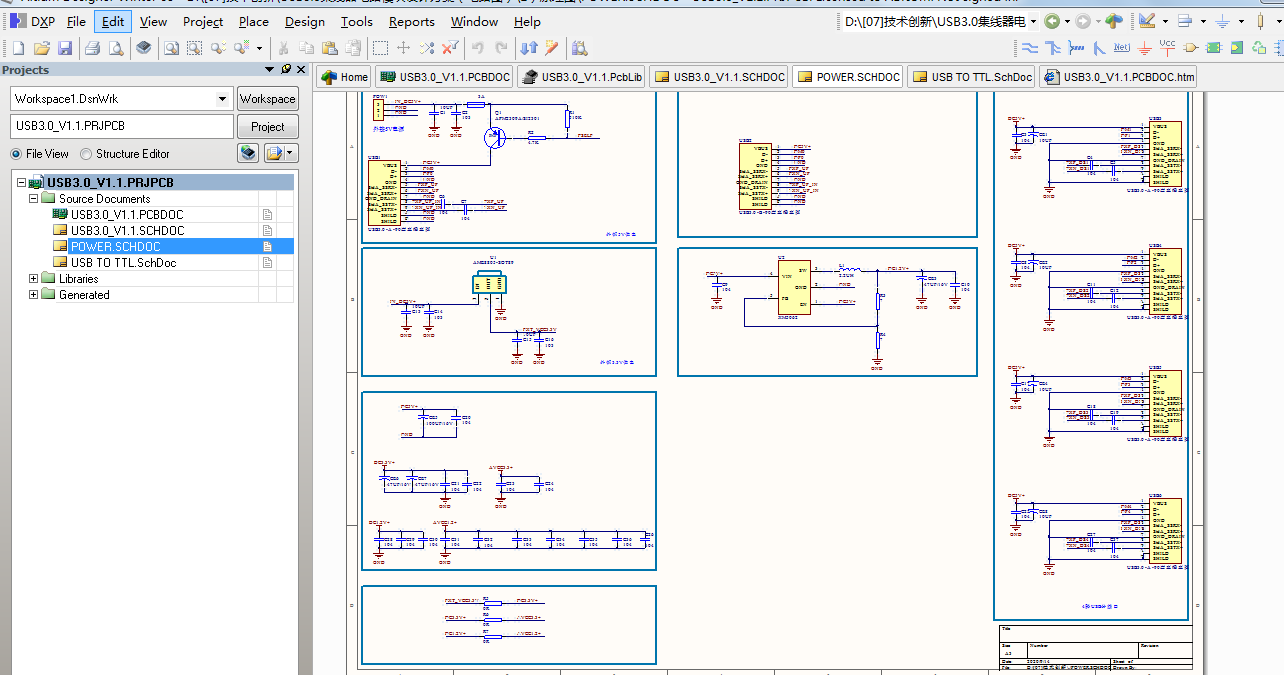
Task: Click the Clear Filter funnel icon
Action: coord(450,47)
